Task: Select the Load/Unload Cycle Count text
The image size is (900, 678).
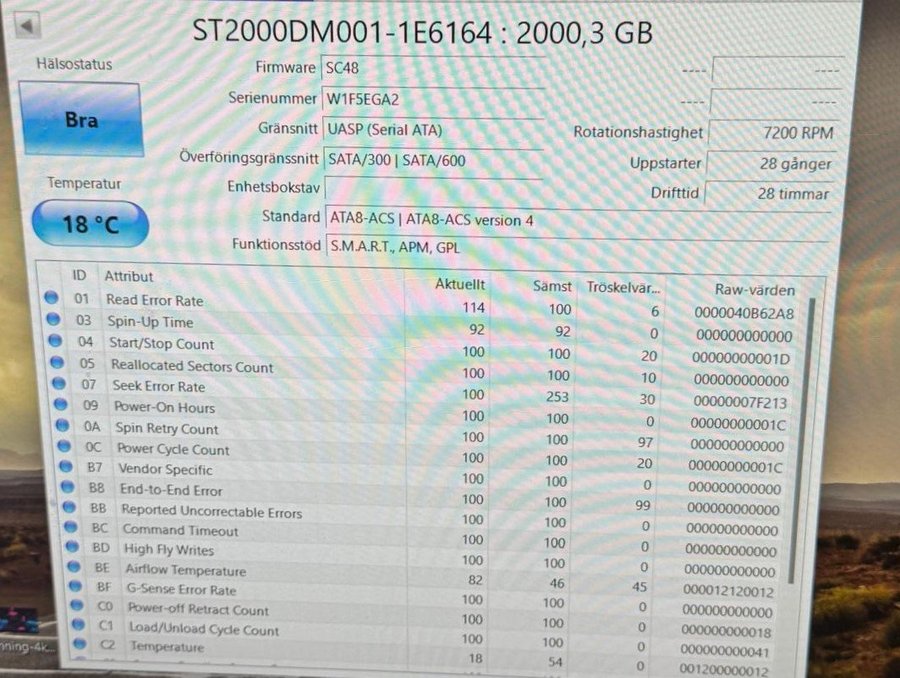Action: (204, 629)
